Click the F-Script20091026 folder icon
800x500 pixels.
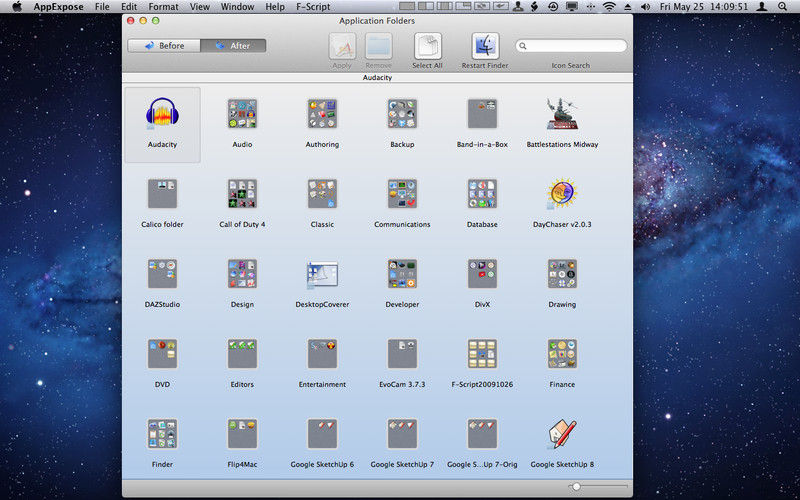point(482,354)
